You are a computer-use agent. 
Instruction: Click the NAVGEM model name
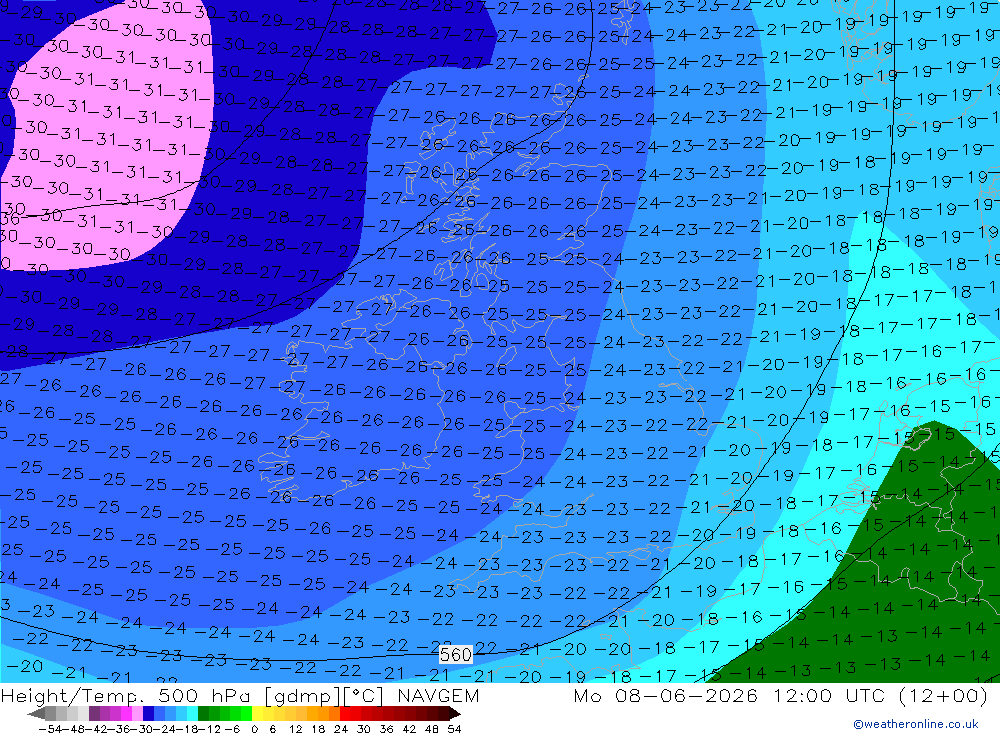pyautogui.click(x=438, y=695)
